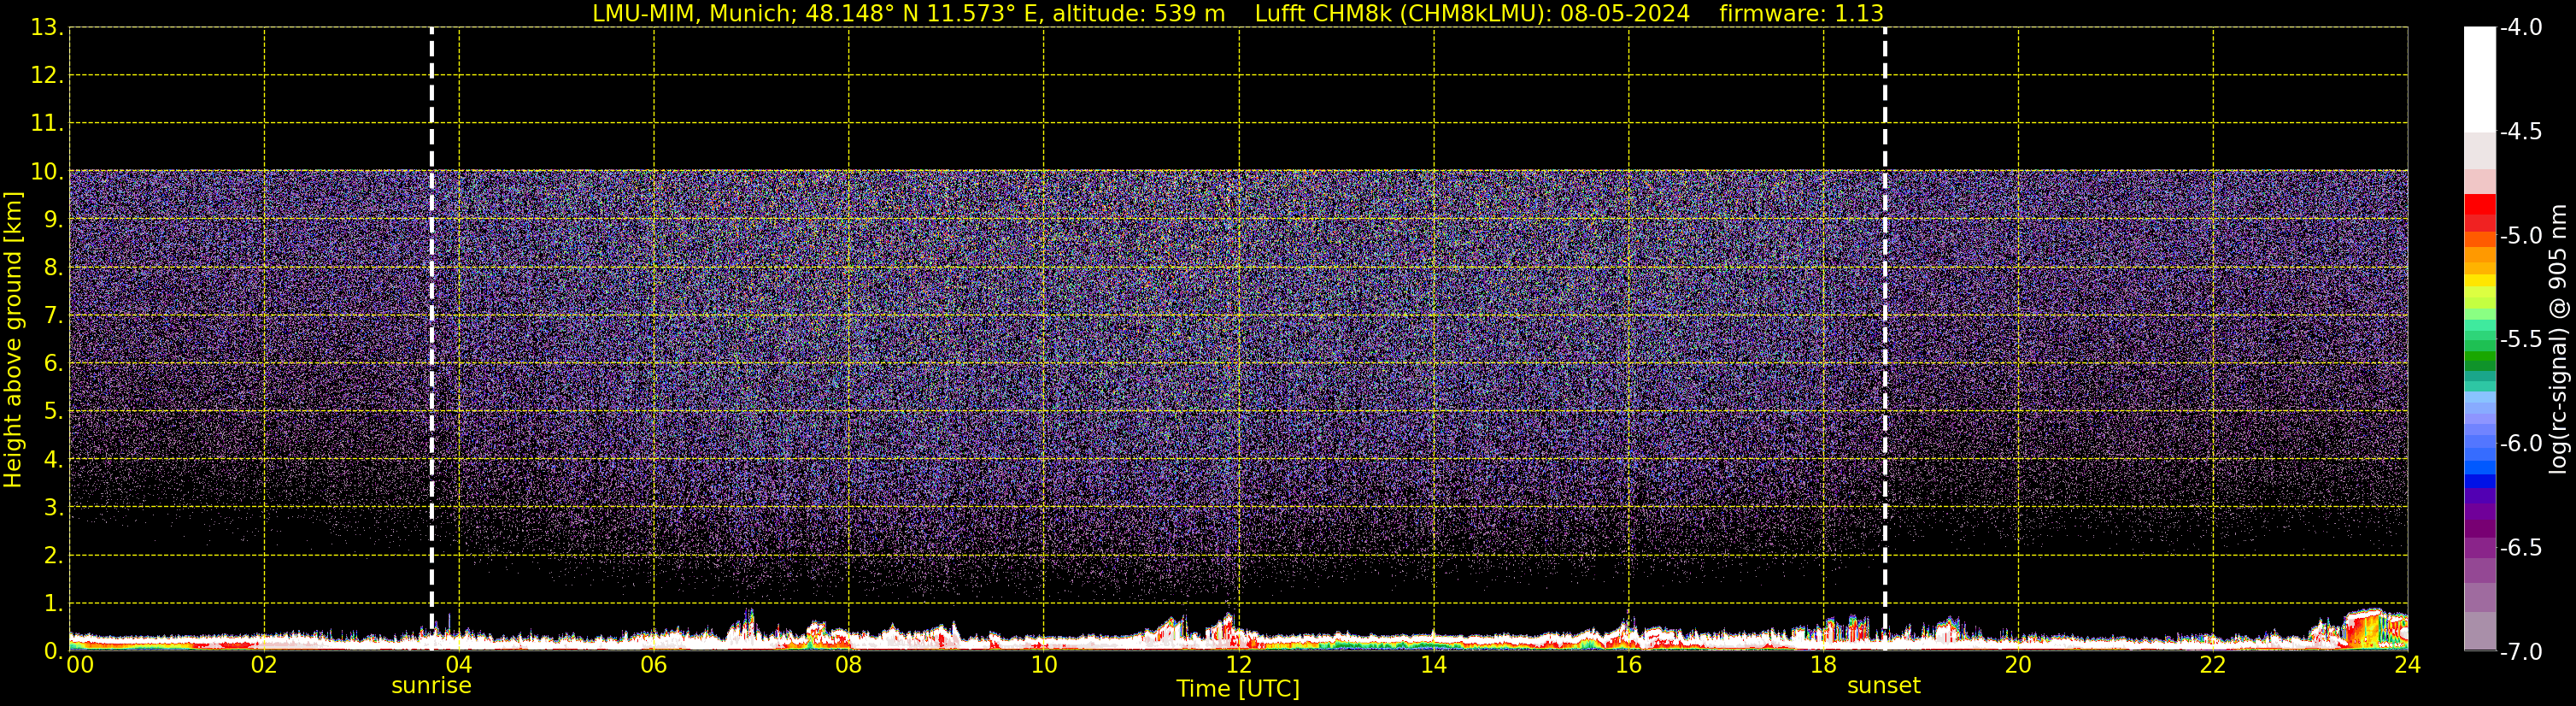The height and width of the screenshot is (706, 2576).
Task: Click the '-5.5' colorbar tick label
Action: click(x=2520, y=340)
